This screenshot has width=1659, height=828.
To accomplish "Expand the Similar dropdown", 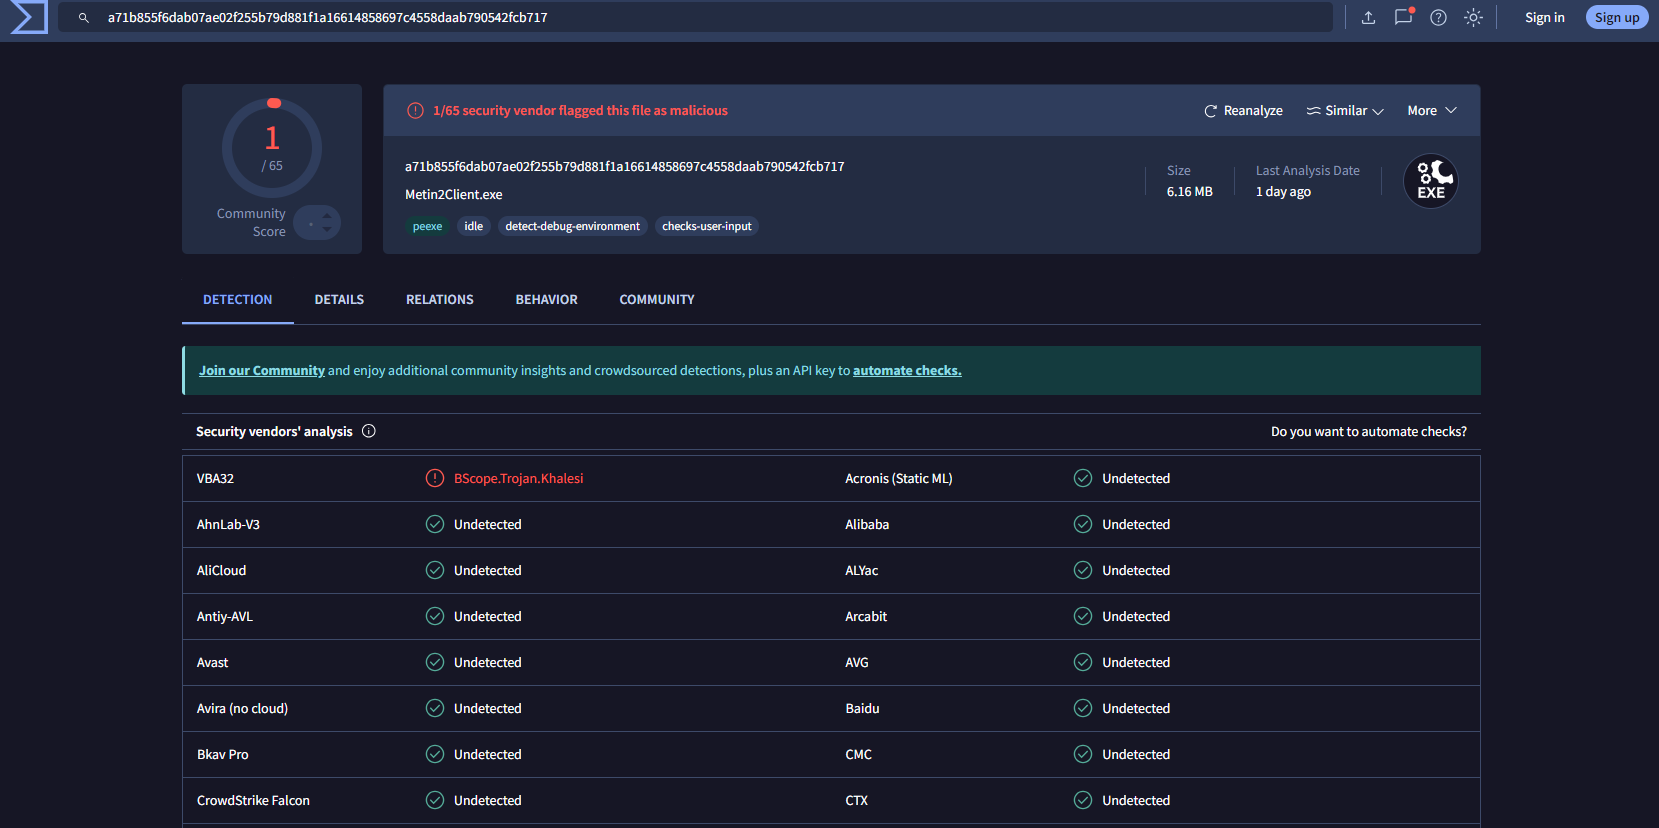I will pyautogui.click(x=1345, y=111).
